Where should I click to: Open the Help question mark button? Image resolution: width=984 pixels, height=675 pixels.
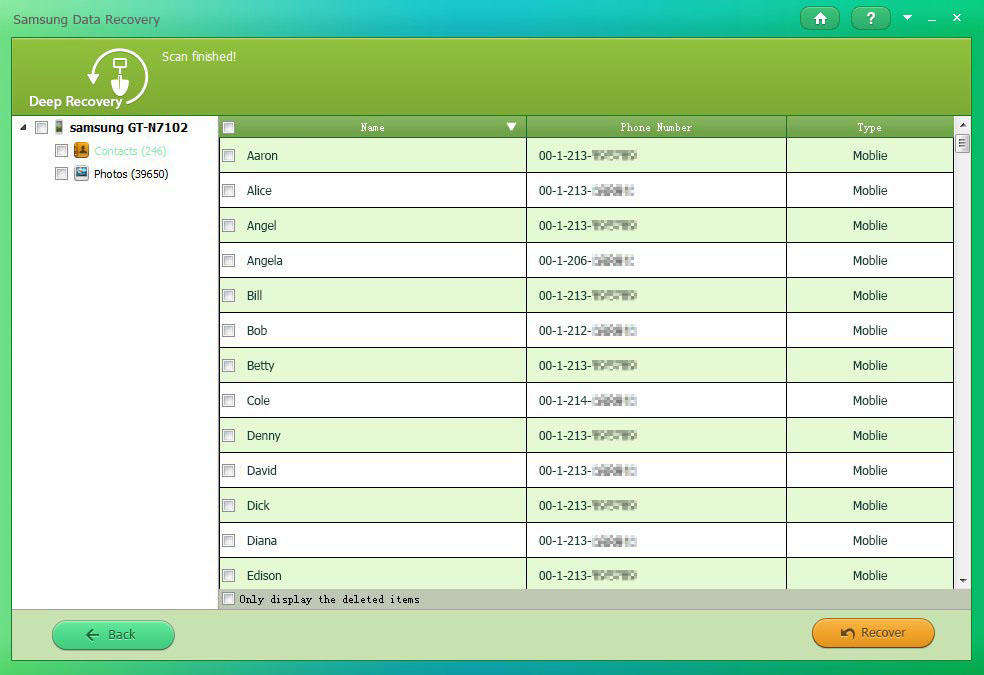870,19
